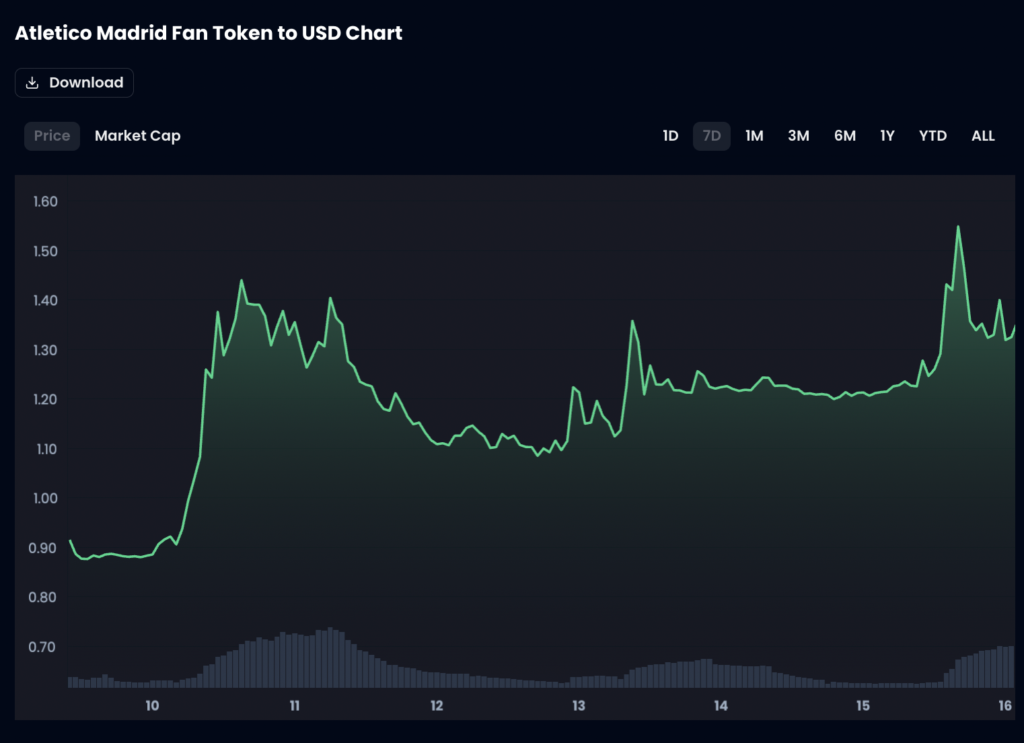The image size is (1024, 743).
Task: Show the YTD chart range
Action: (932, 136)
